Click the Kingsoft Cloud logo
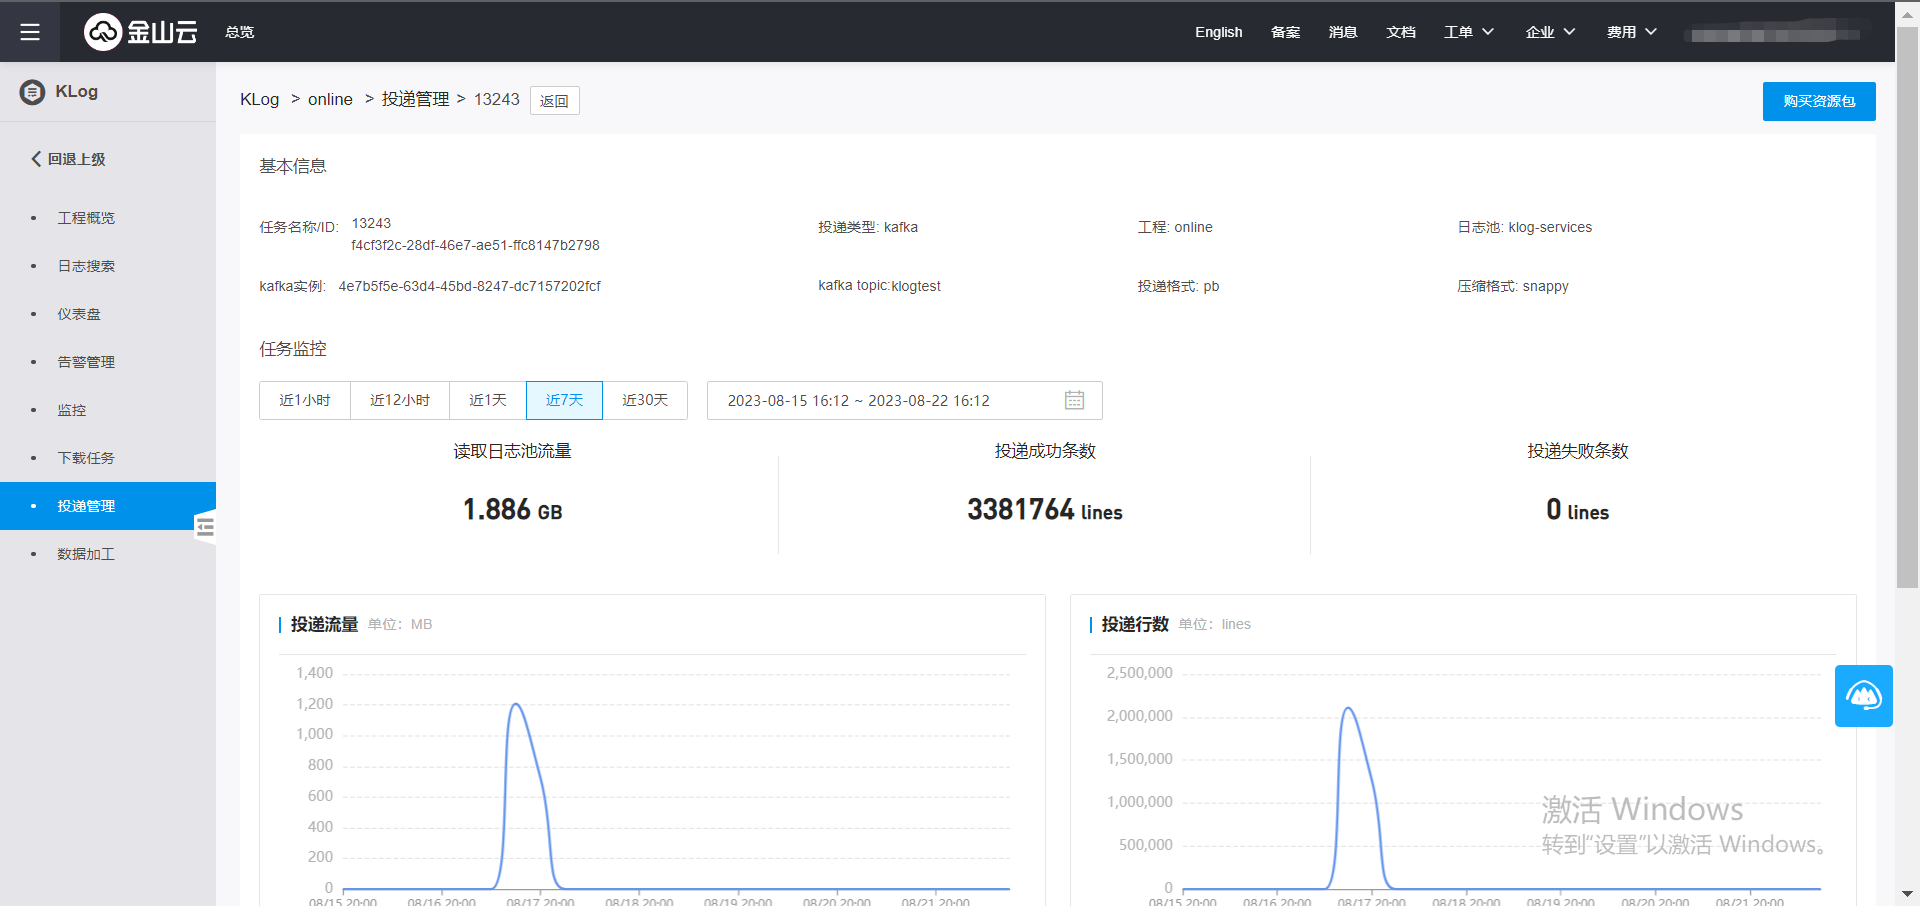Viewport: 1920px width, 906px height. coord(140,32)
